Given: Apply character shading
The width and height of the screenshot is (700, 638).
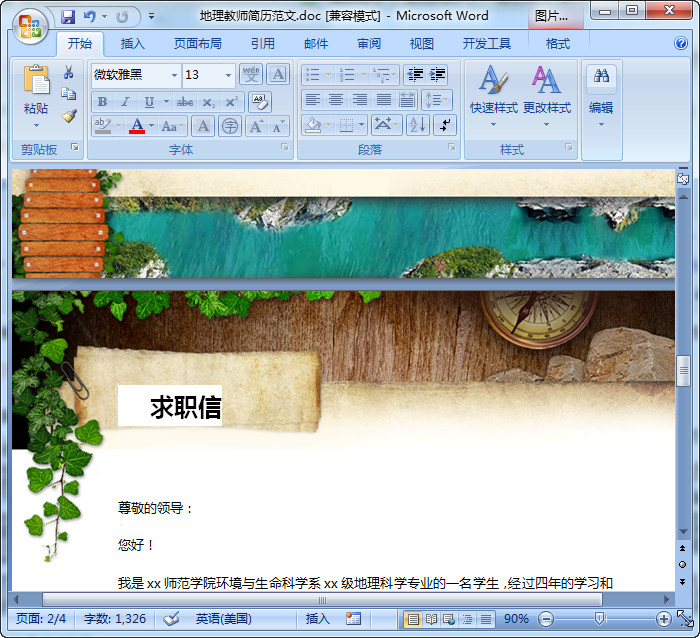Looking at the screenshot, I should coord(203,126).
